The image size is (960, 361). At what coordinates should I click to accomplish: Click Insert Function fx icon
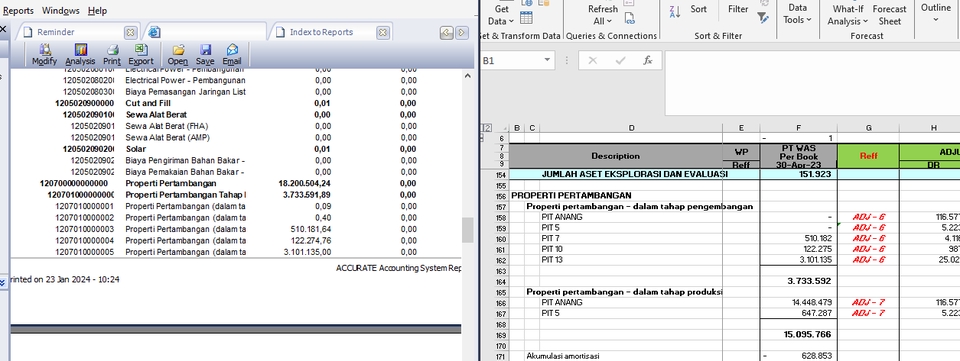[x=648, y=61]
